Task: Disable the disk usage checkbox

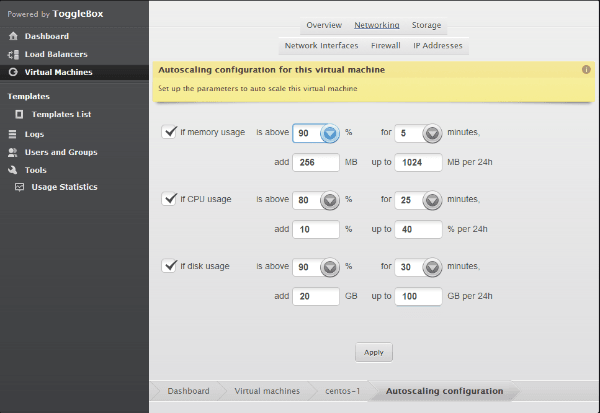Action: 169,266
